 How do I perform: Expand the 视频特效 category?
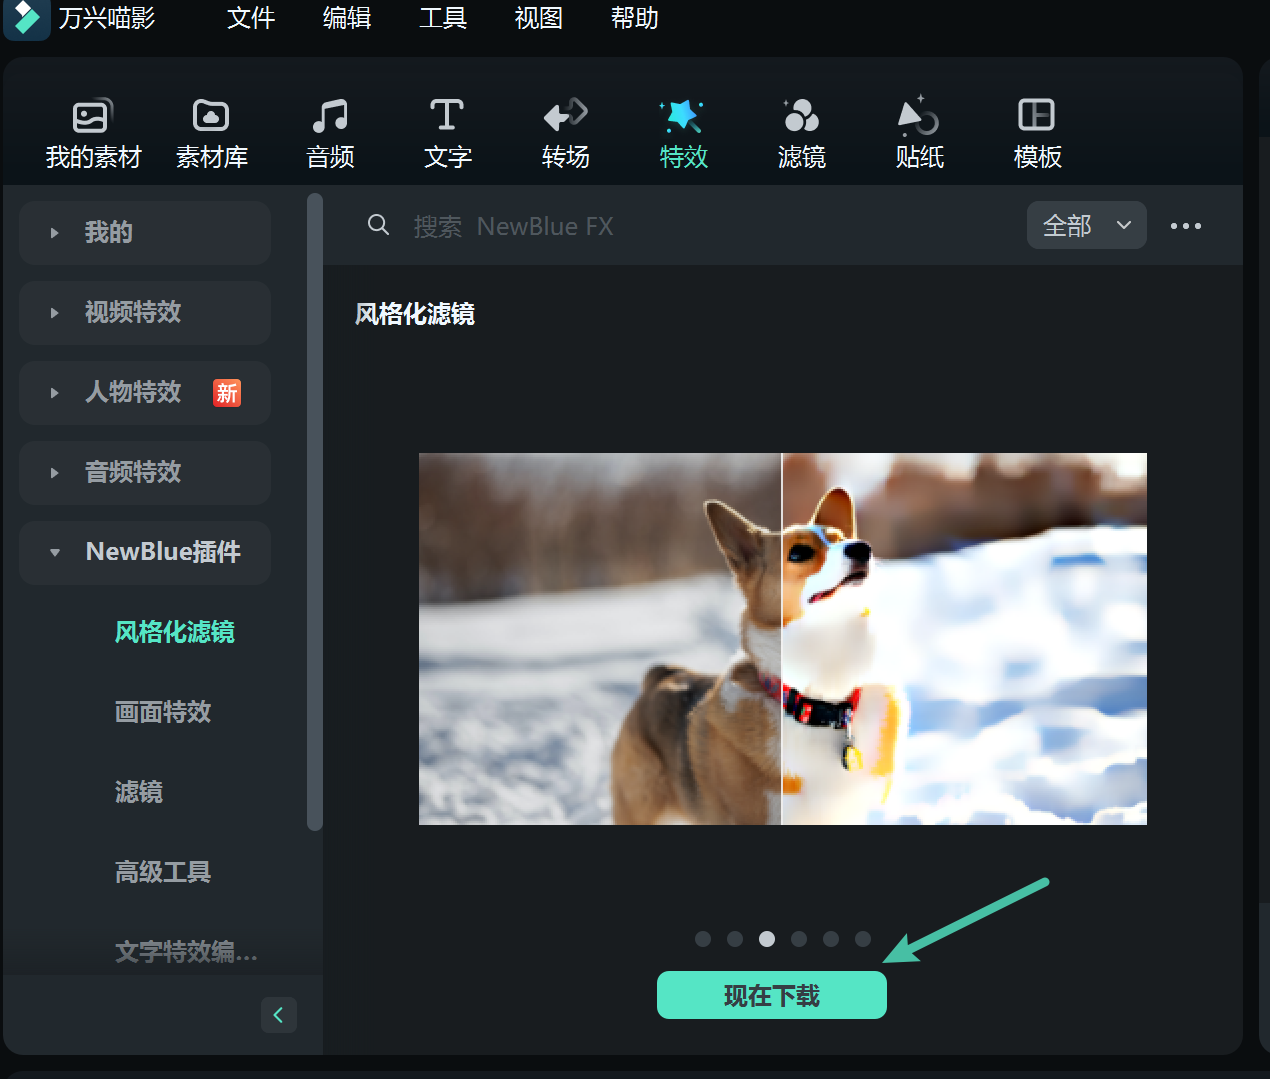(x=144, y=312)
